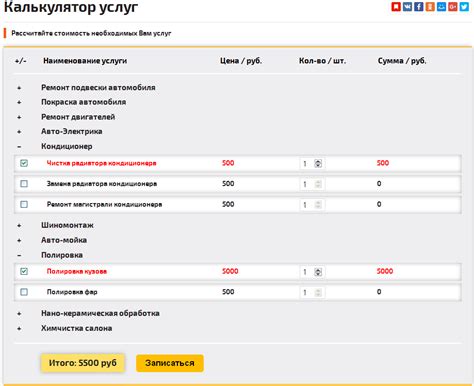Viewport: 474px width, 386px height.
Task: Adjust quantity stepper for Чистка радиатора кондиционера
Action: tap(318, 163)
